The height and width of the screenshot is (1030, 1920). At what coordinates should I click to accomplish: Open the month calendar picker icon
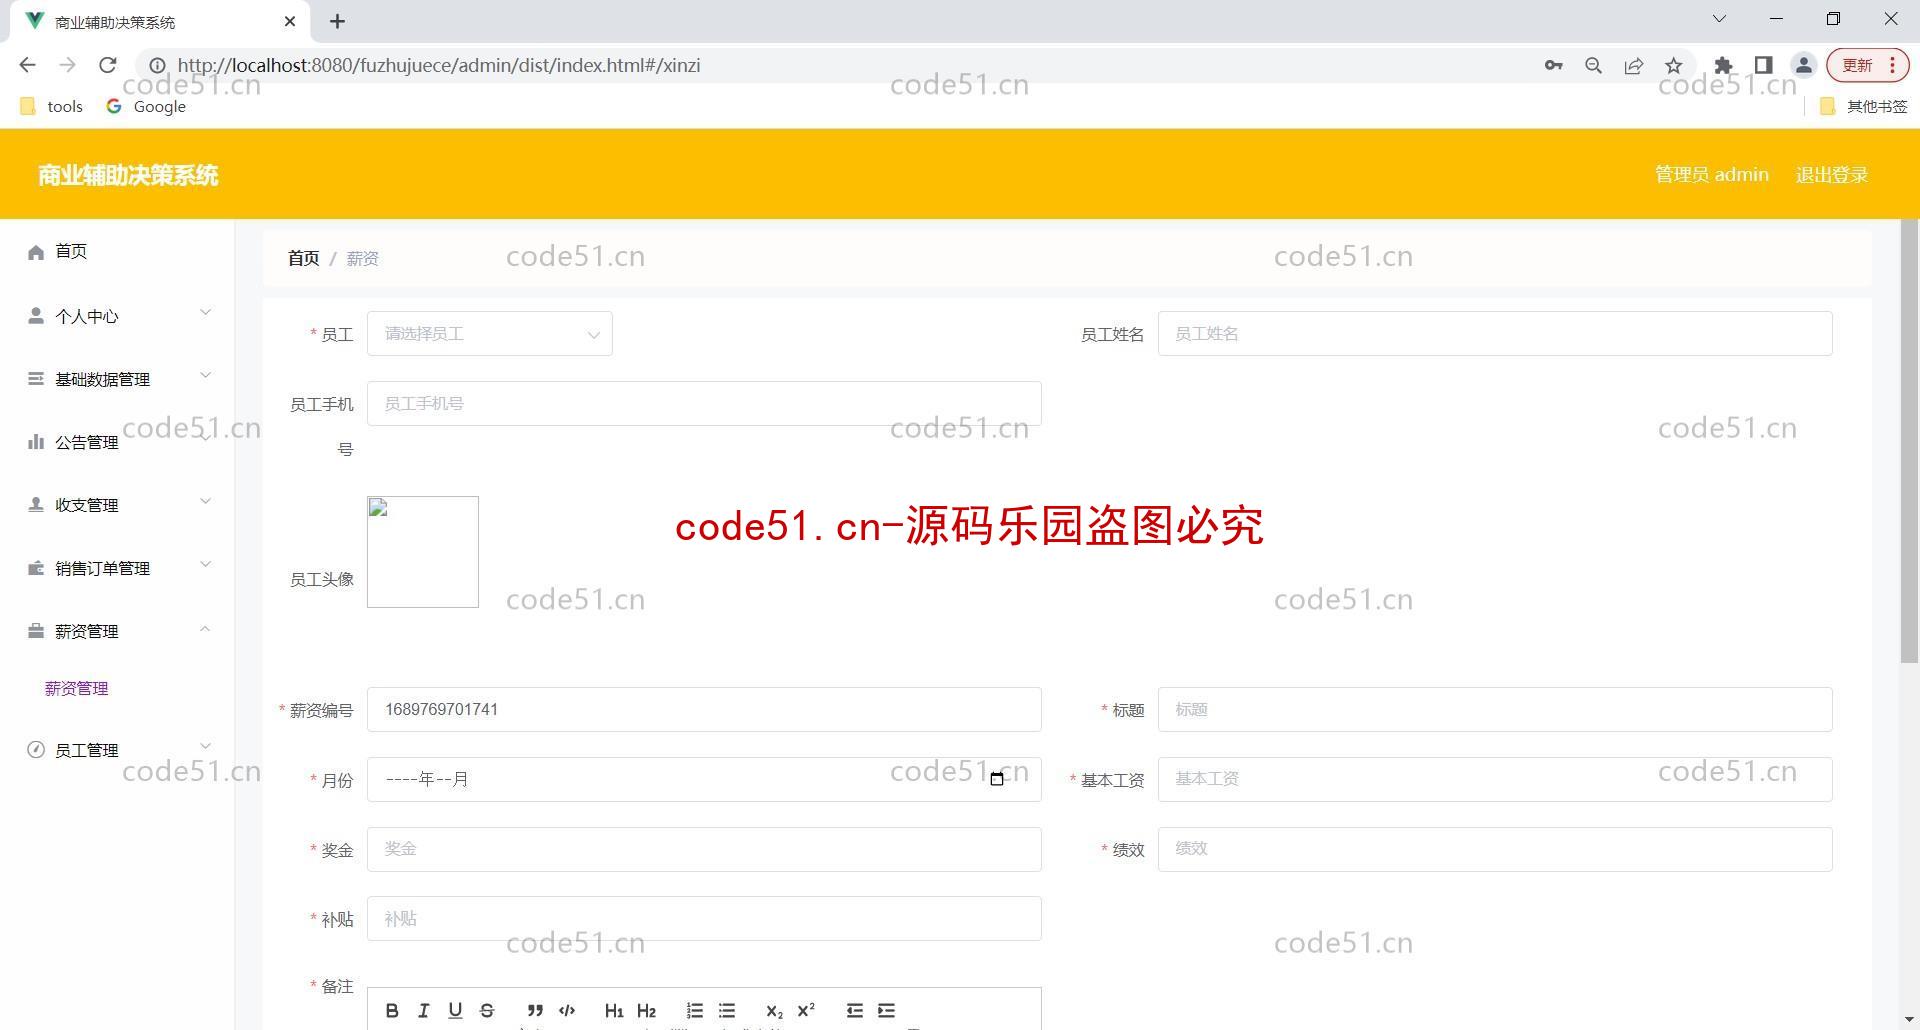[997, 779]
